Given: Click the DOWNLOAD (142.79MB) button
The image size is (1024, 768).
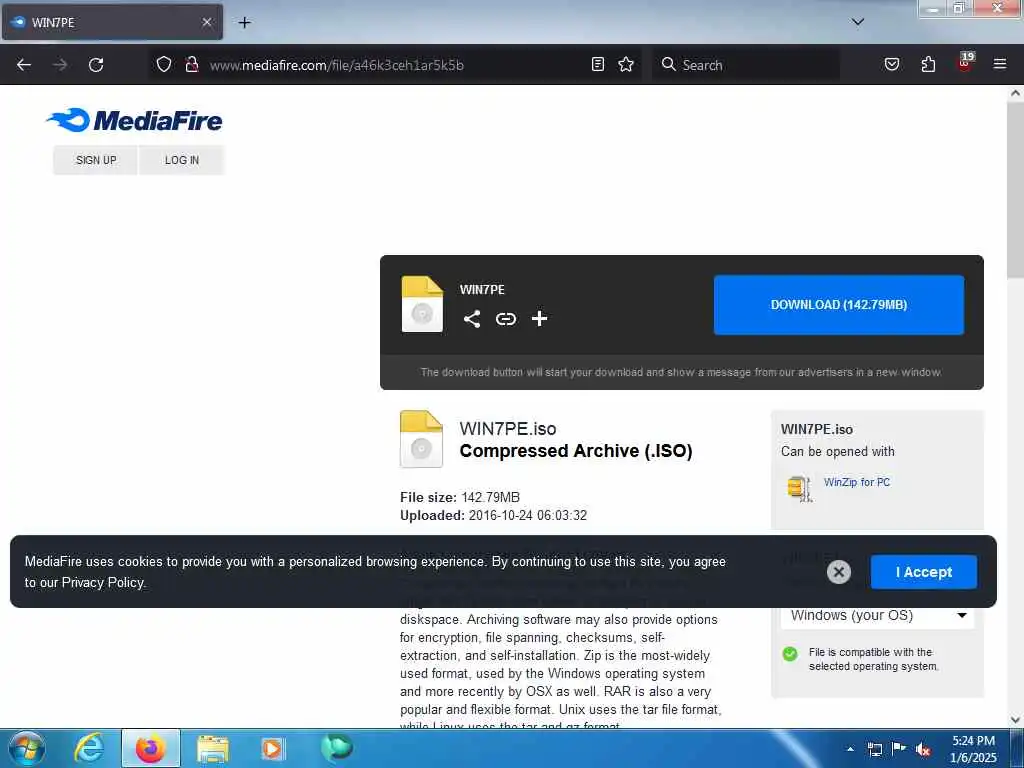Looking at the screenshot, I should click(839, 305).
